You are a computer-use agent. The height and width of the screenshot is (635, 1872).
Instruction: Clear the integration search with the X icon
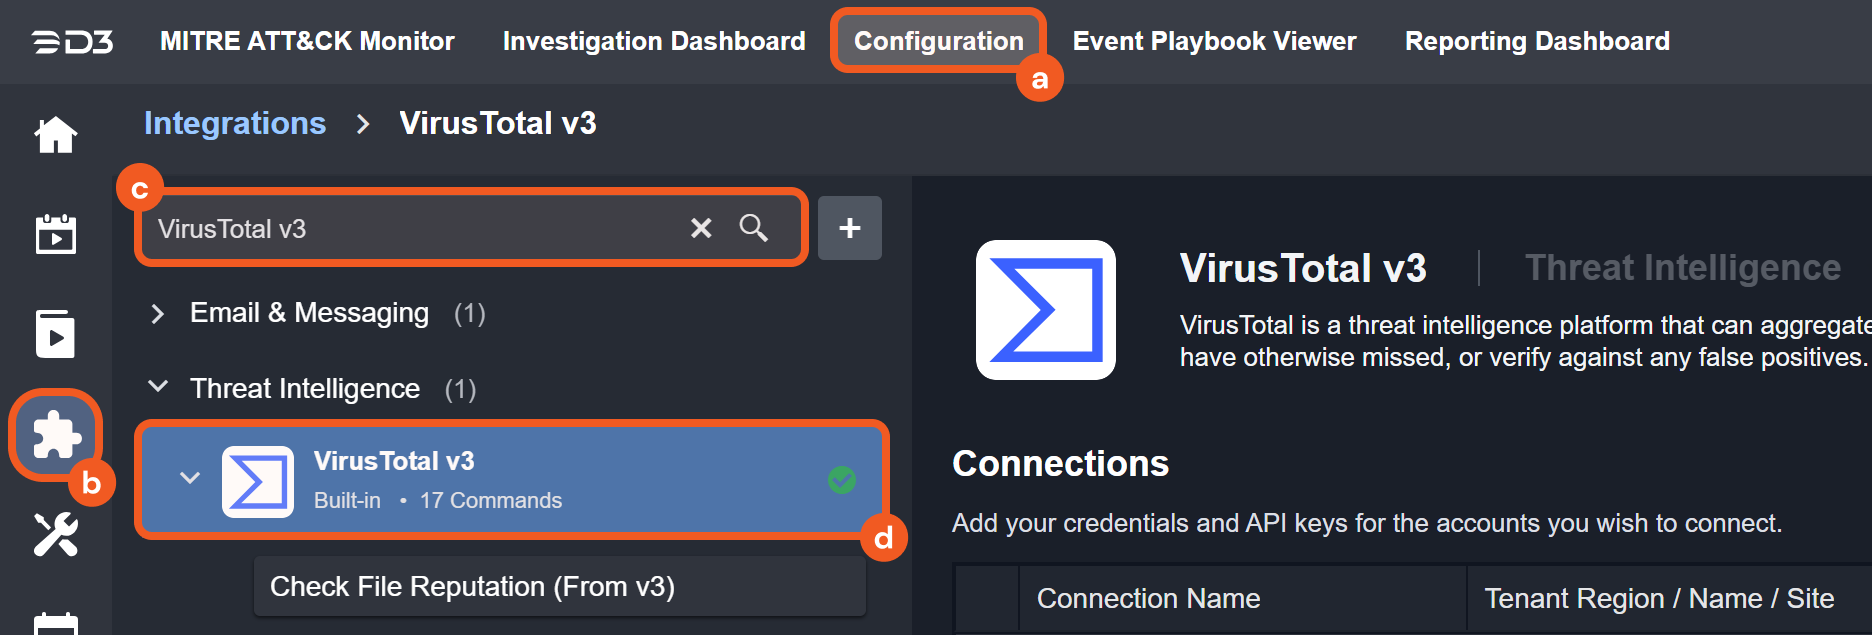click(x=701, y=229)
